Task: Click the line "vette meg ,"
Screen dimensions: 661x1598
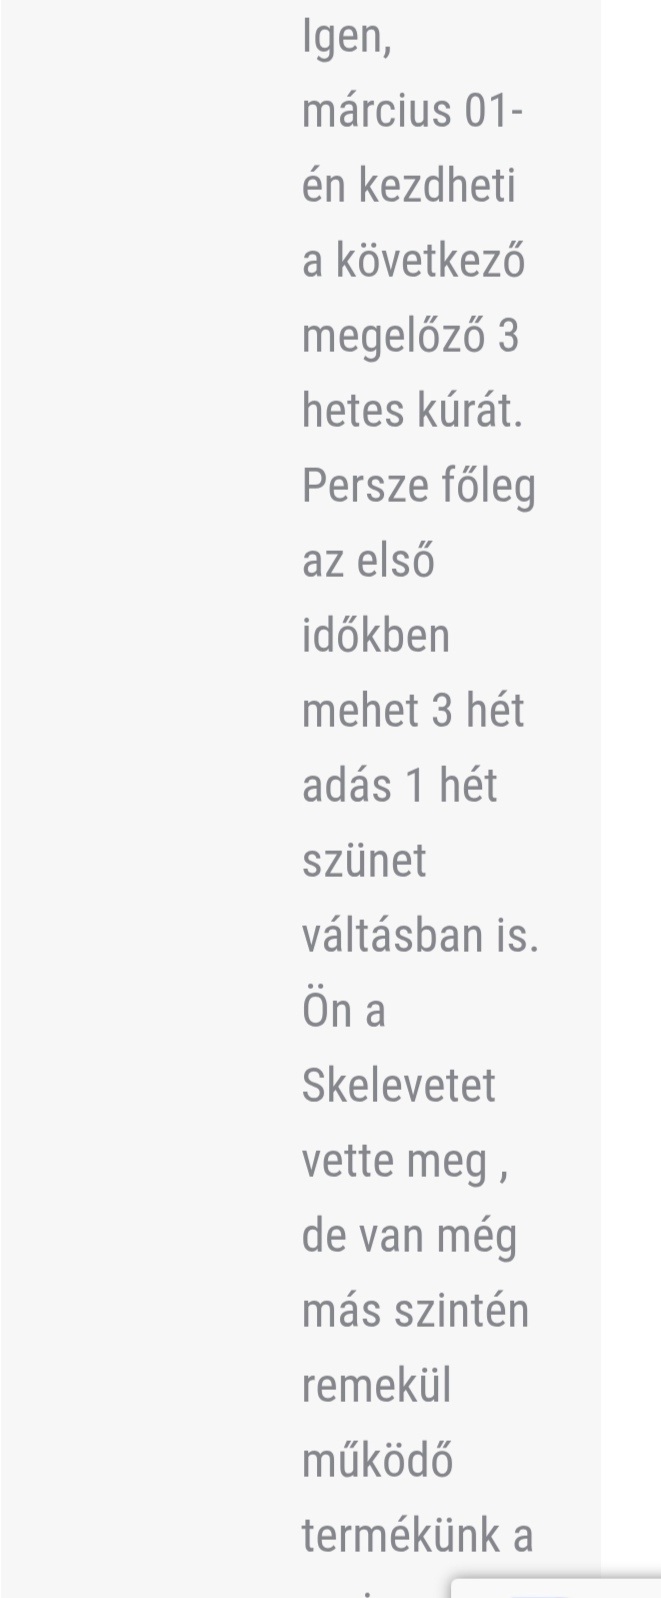Action: coord(405,1161)
